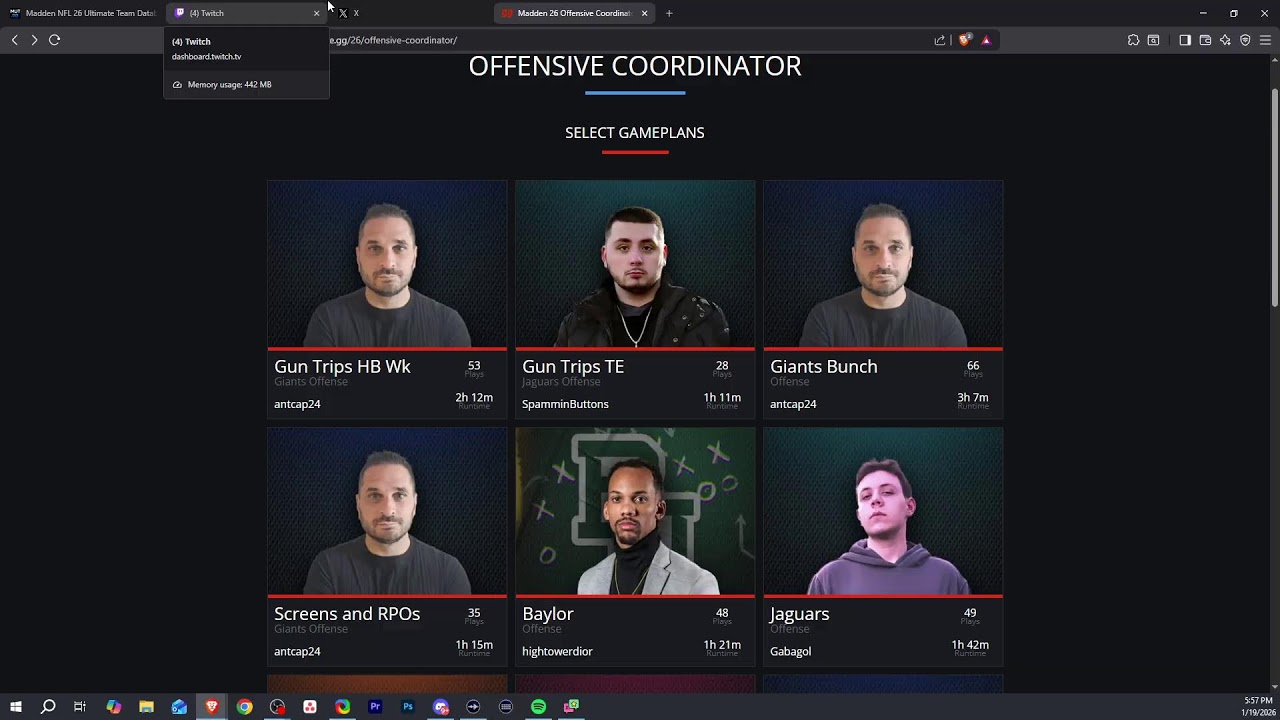The height and width of the screenshot is (720, 1280).
Task: Click the 2h 12m runtime value
Action: [x=474, y=397]
